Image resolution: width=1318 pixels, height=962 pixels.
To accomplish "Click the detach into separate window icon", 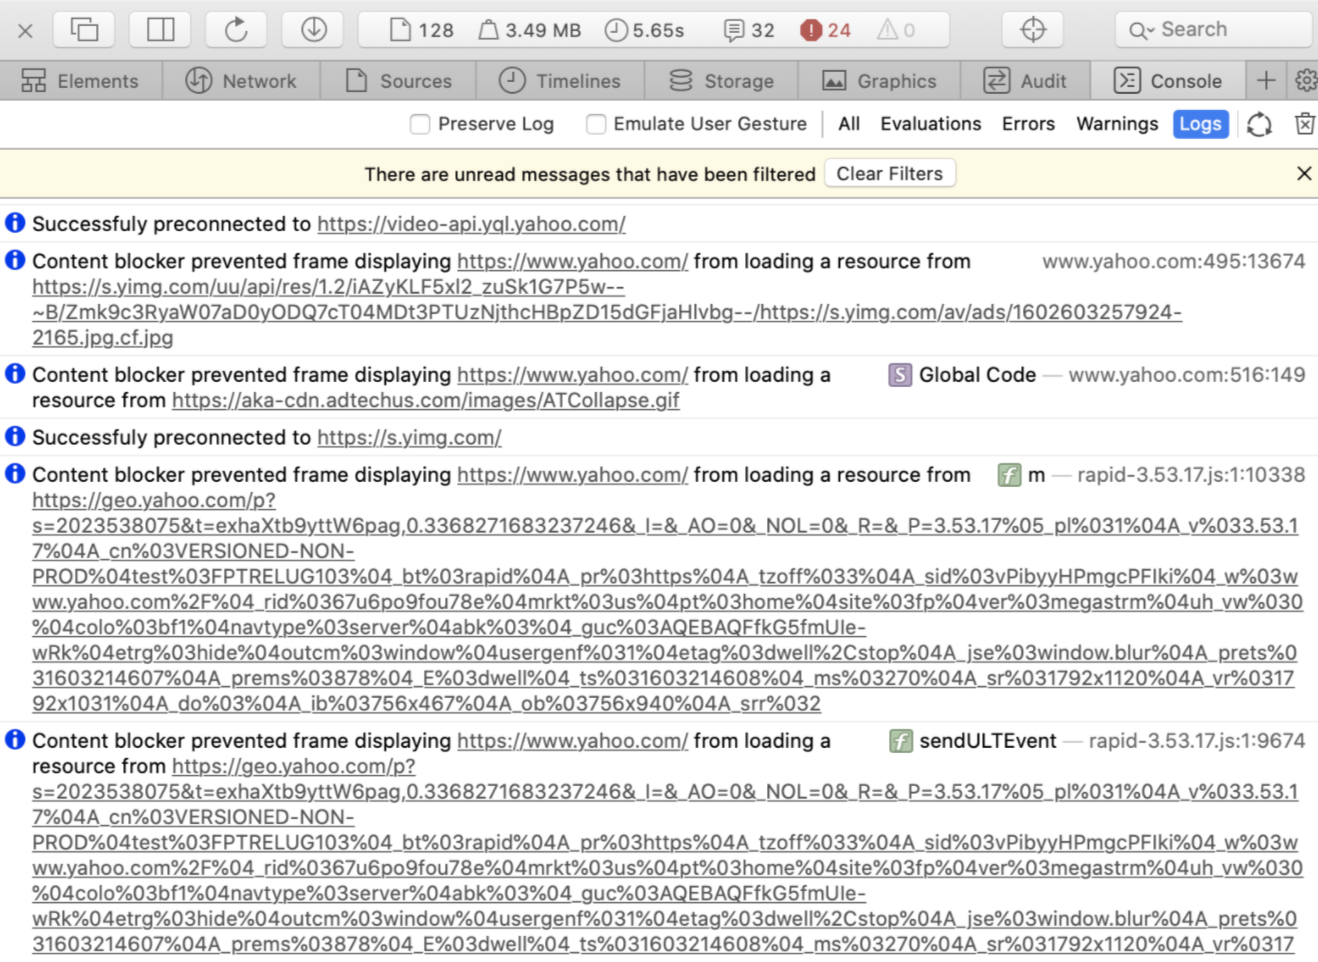I will (x=84, y=30).
